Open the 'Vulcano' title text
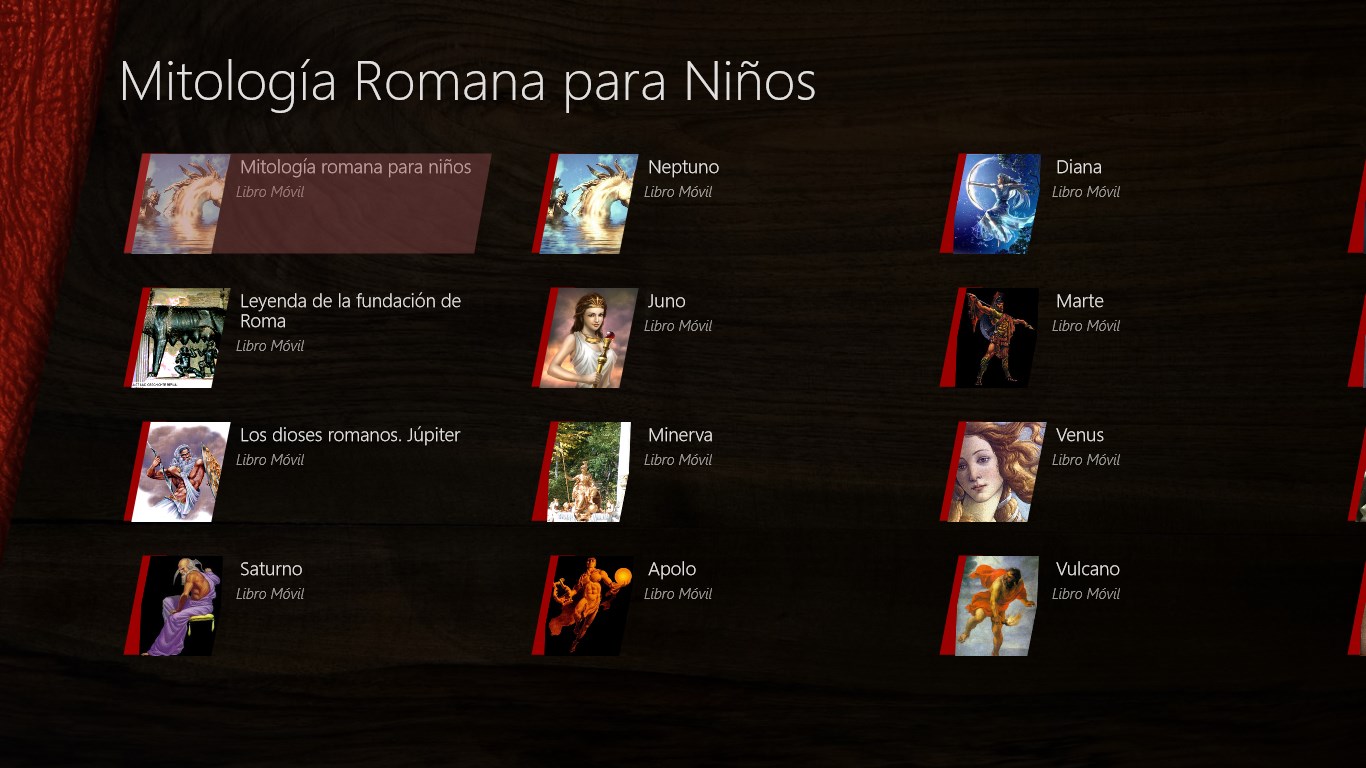The image size is (1366, 768). point(1088,569)
